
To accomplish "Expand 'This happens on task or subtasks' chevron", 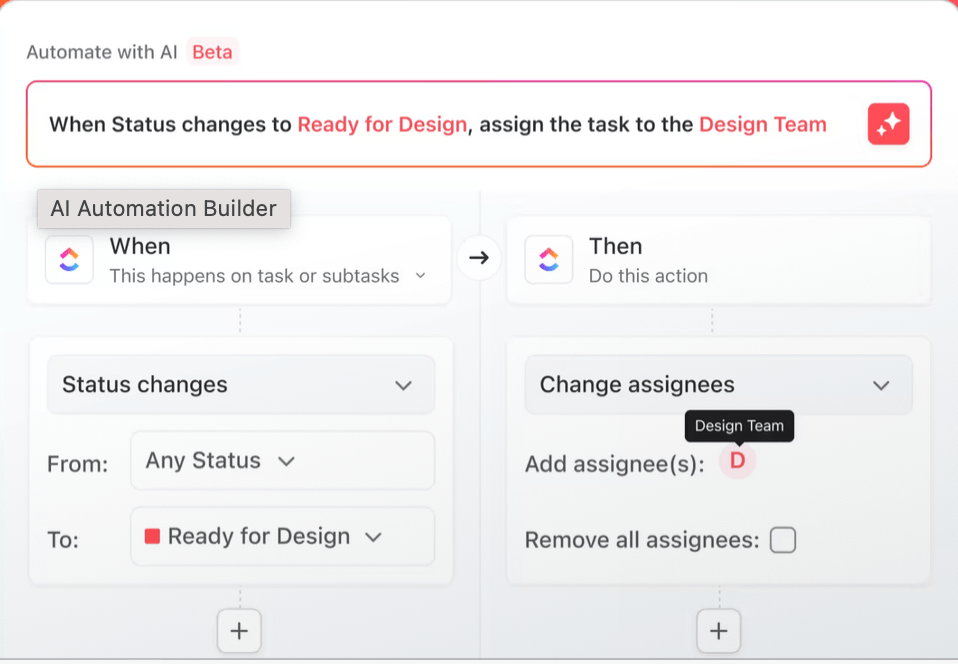I will (x=420, y=275).
